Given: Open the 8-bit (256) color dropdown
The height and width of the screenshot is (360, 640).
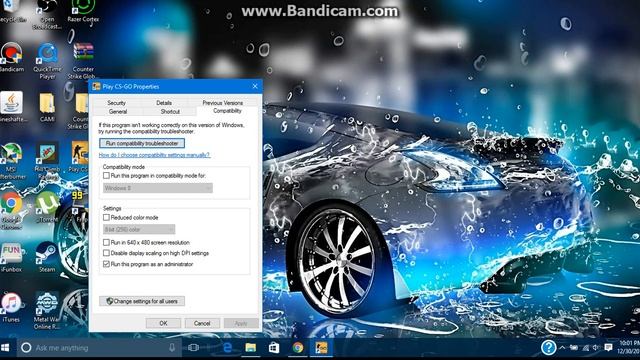Looking at the screenshot, I should pos(139,229).
